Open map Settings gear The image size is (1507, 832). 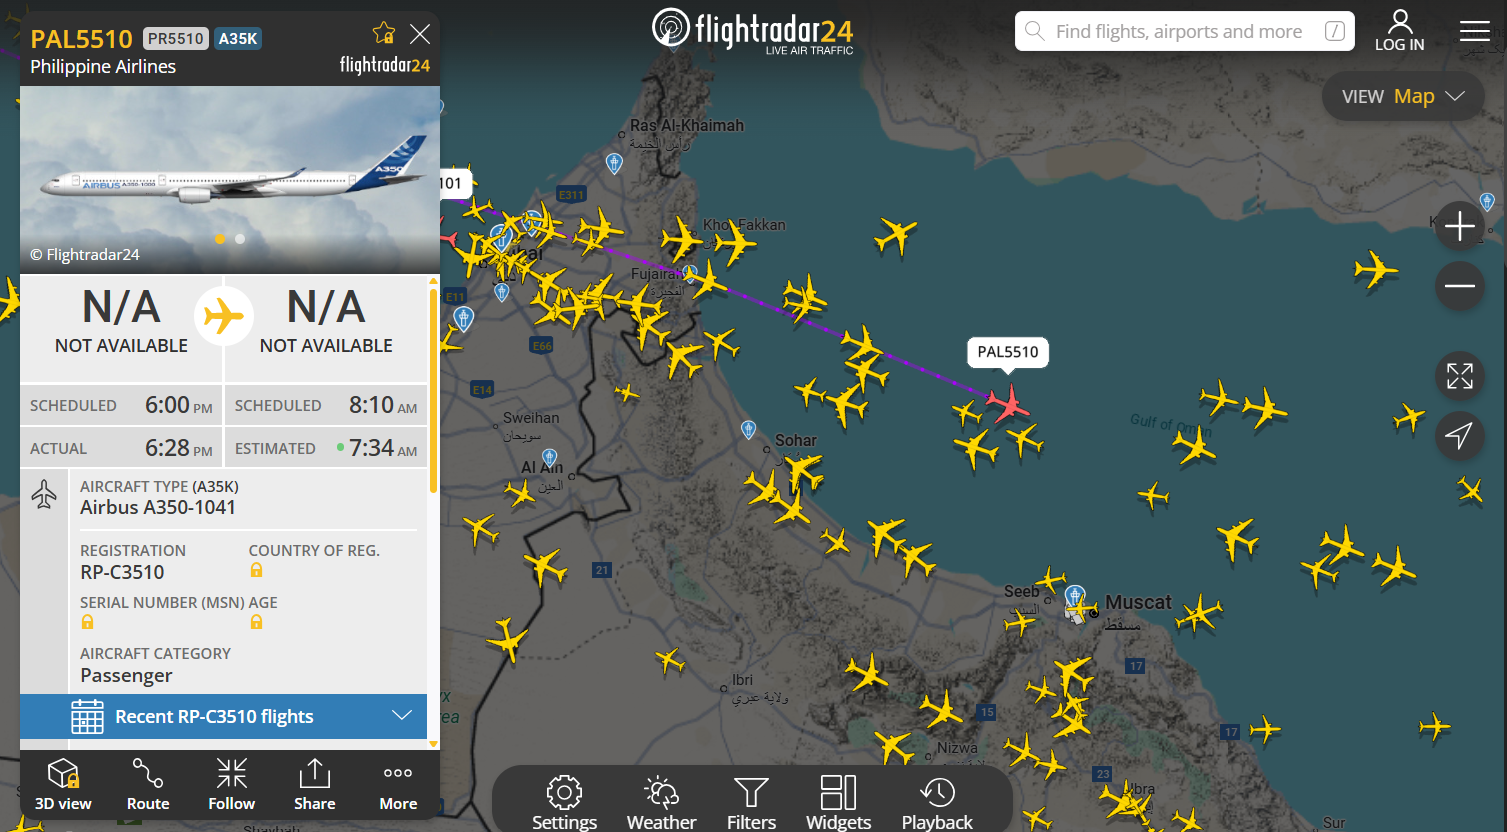coord(564,802)
